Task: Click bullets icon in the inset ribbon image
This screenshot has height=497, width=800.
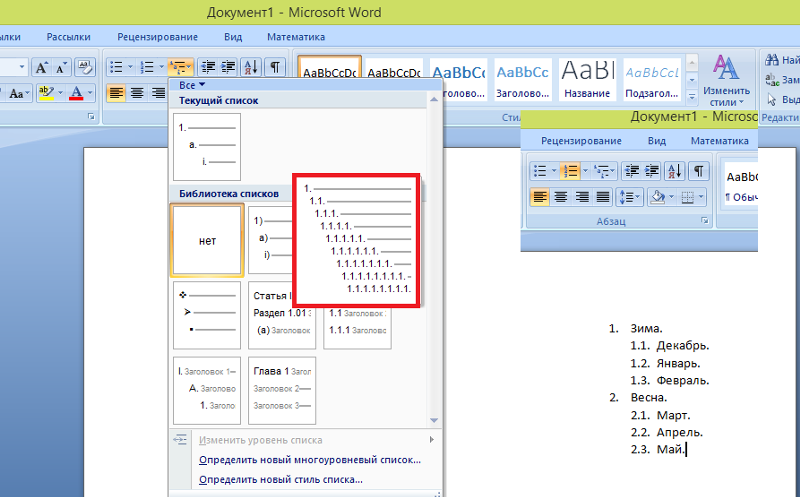Action: coord(540,171)
